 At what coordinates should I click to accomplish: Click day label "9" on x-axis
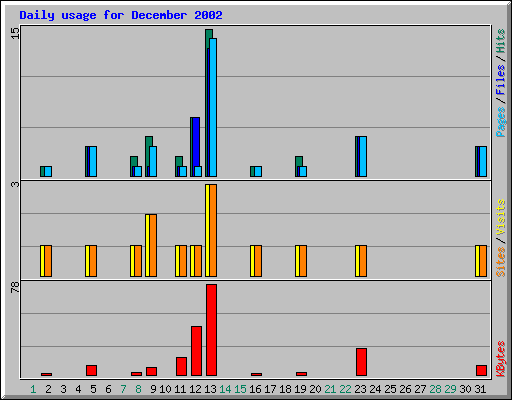[153, 389]
